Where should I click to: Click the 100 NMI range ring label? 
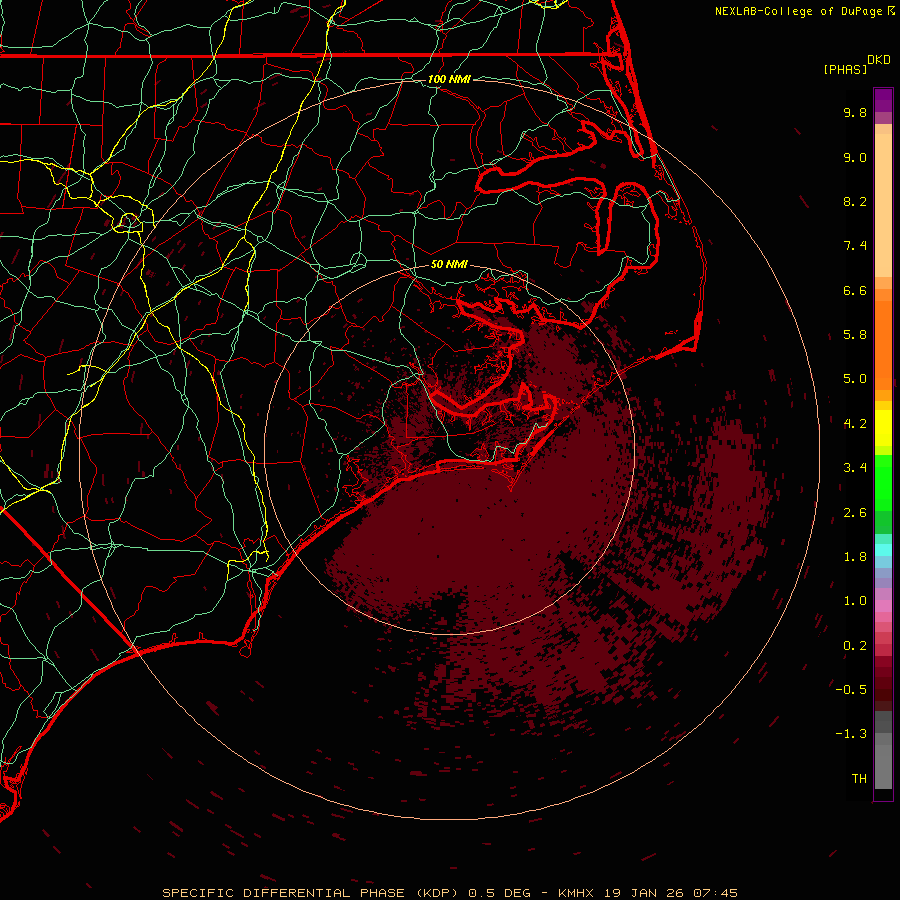tap(449, 79)
